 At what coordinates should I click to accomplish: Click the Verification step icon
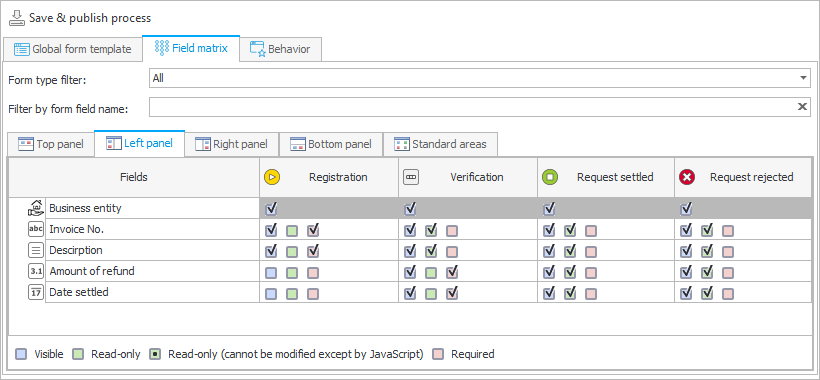pos(411,177)
